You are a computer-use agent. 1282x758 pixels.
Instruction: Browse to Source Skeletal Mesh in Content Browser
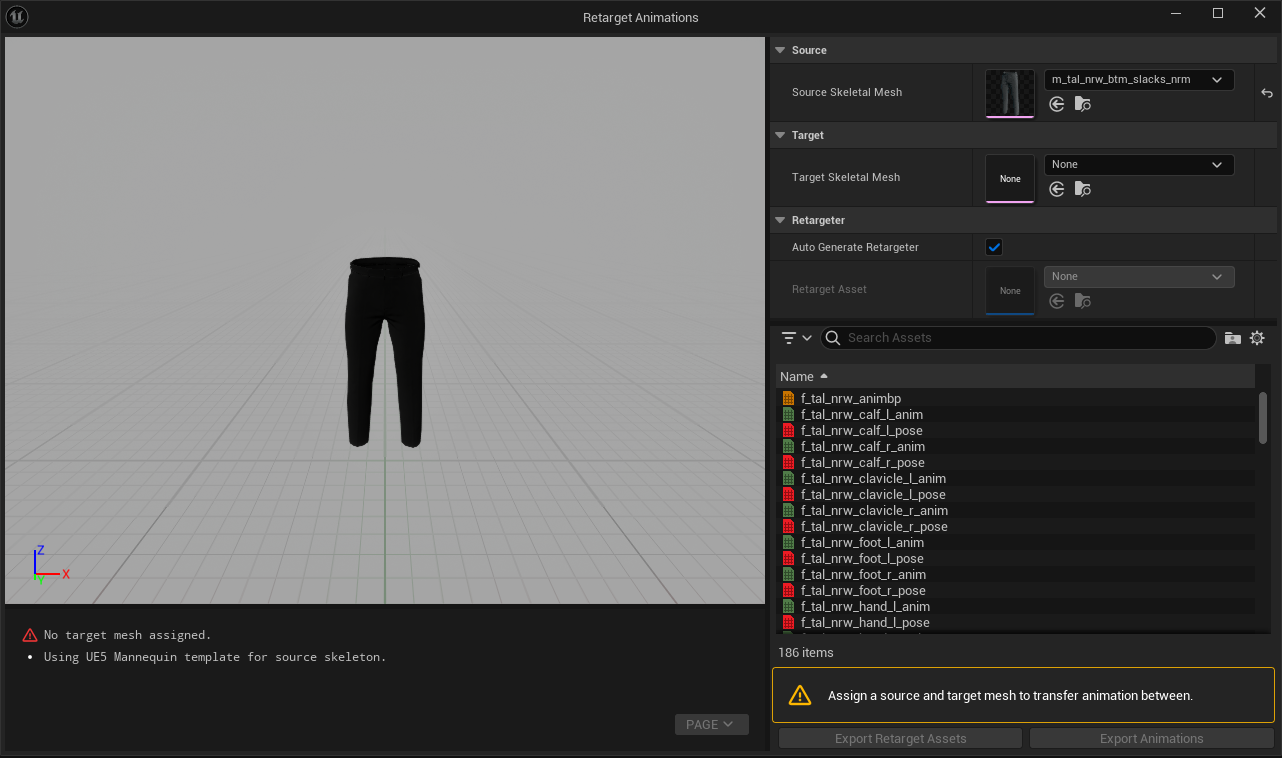(x=1083, y=104)
